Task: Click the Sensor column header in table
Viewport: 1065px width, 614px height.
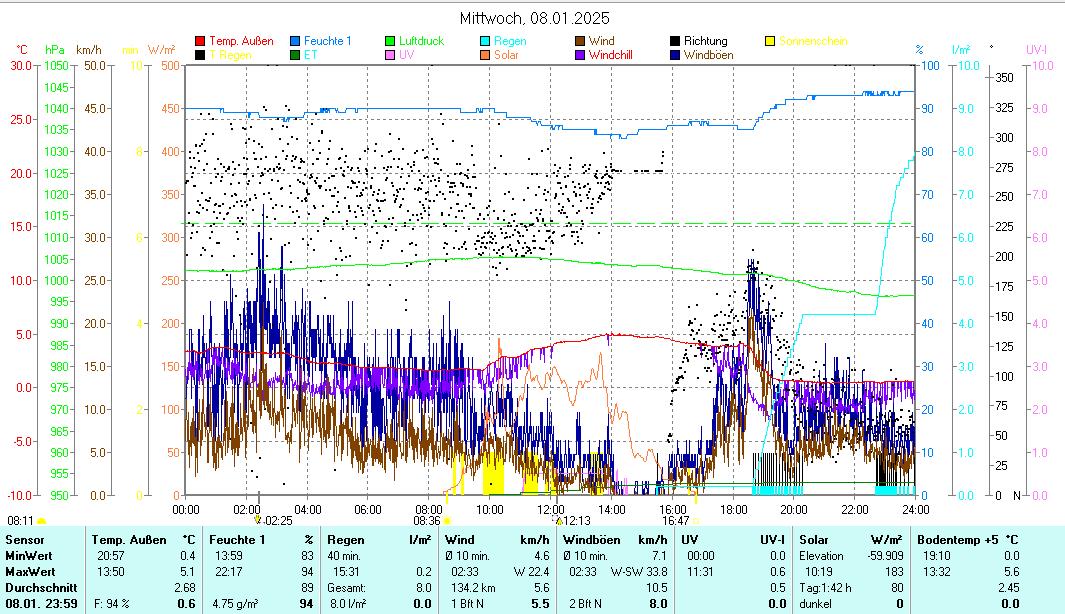Action: 24,539
